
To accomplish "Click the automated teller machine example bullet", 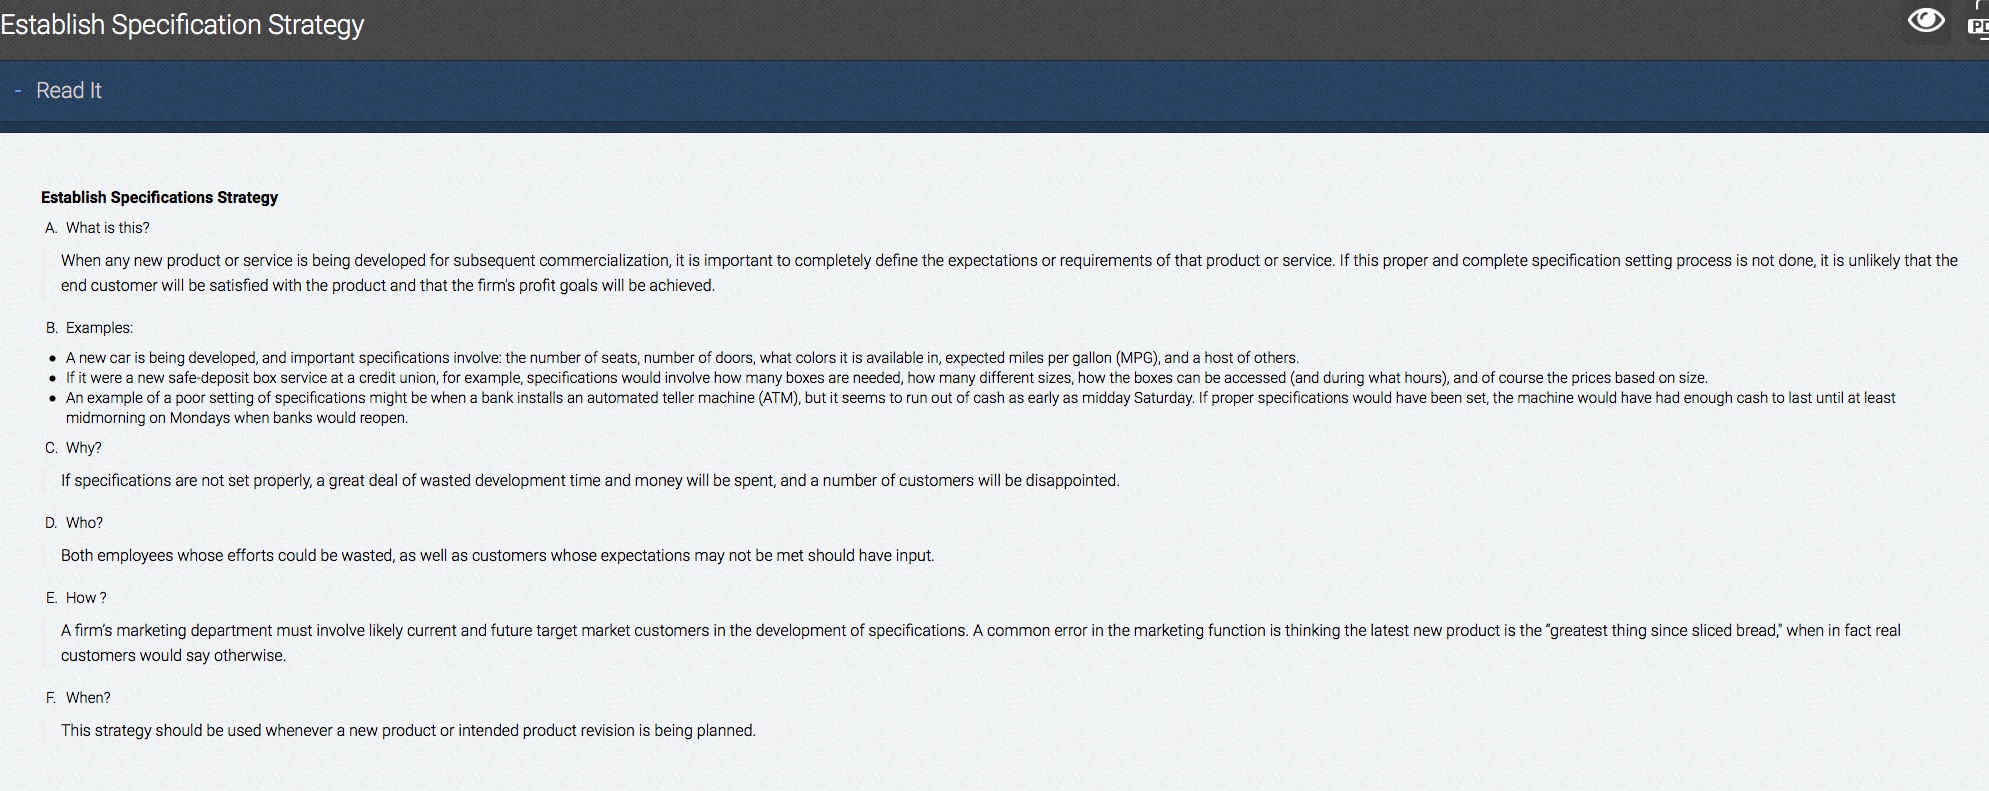I will tap(980, 408).
